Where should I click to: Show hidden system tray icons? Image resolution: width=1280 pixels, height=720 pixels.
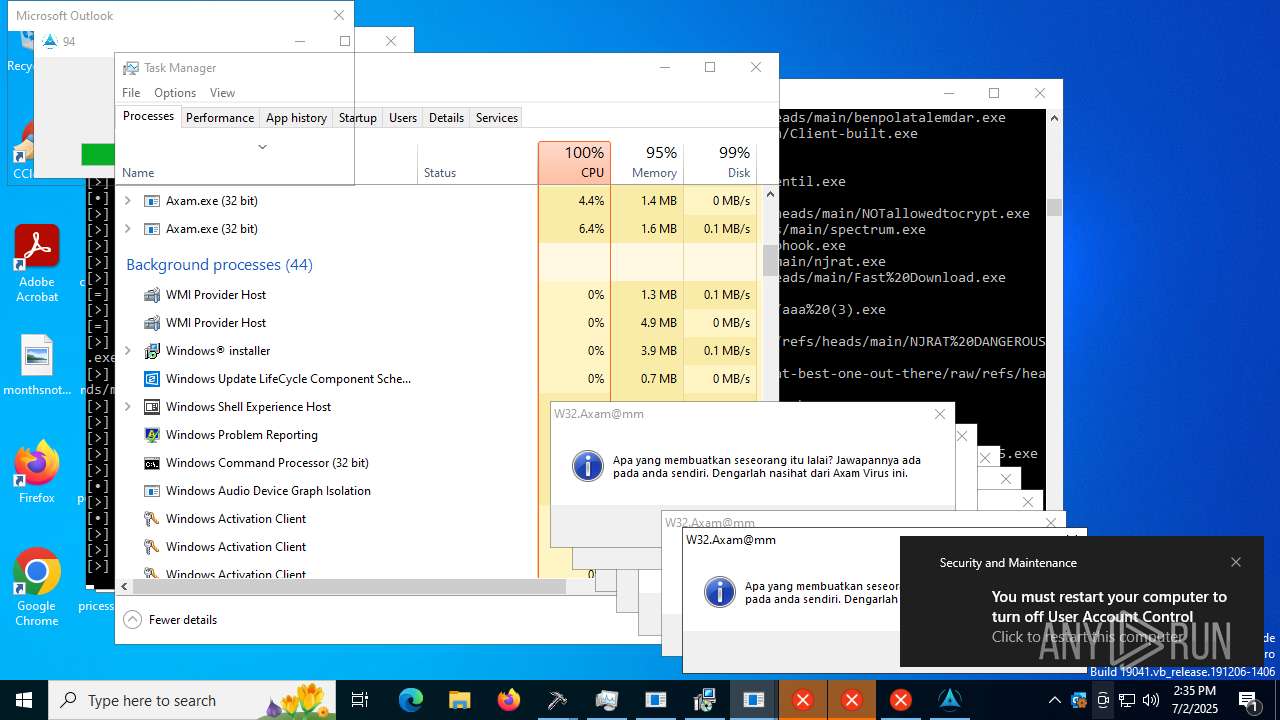tap(1054, 700)
